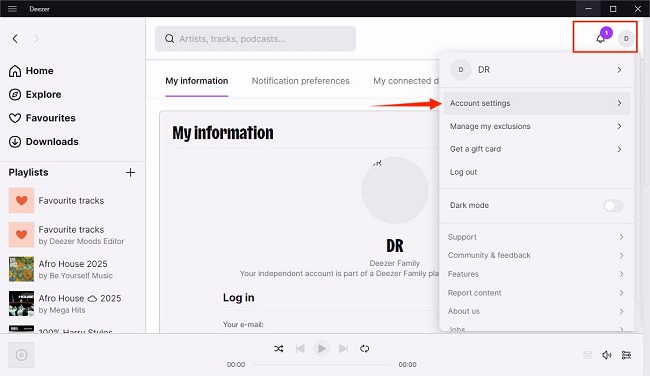Skip to next track
The image size is (650, 376).
tap(343, 349)
